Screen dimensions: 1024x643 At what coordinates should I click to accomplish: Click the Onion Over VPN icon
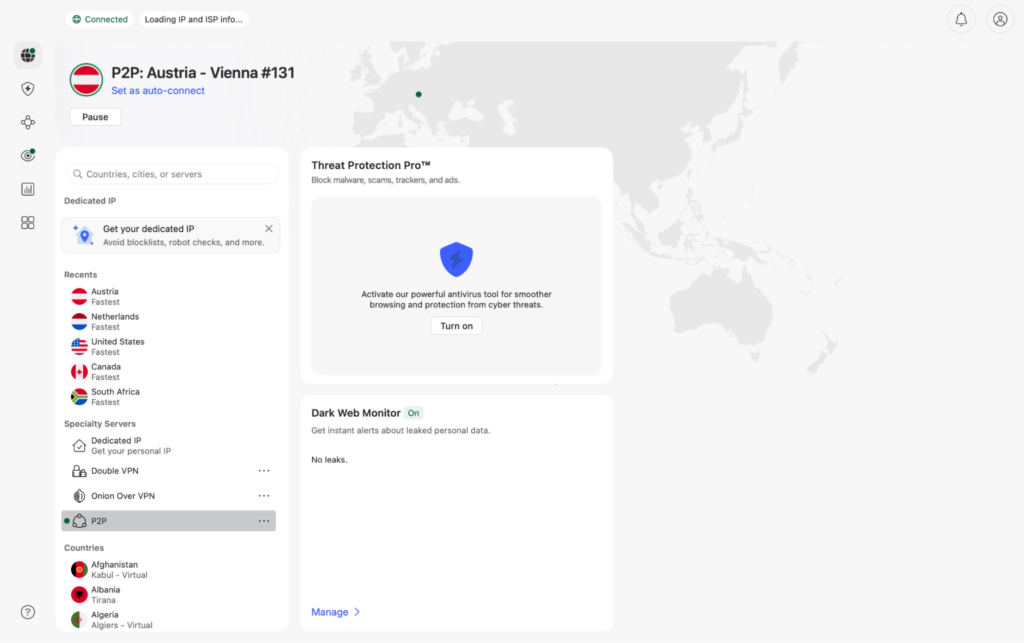[x=79, y=496]
